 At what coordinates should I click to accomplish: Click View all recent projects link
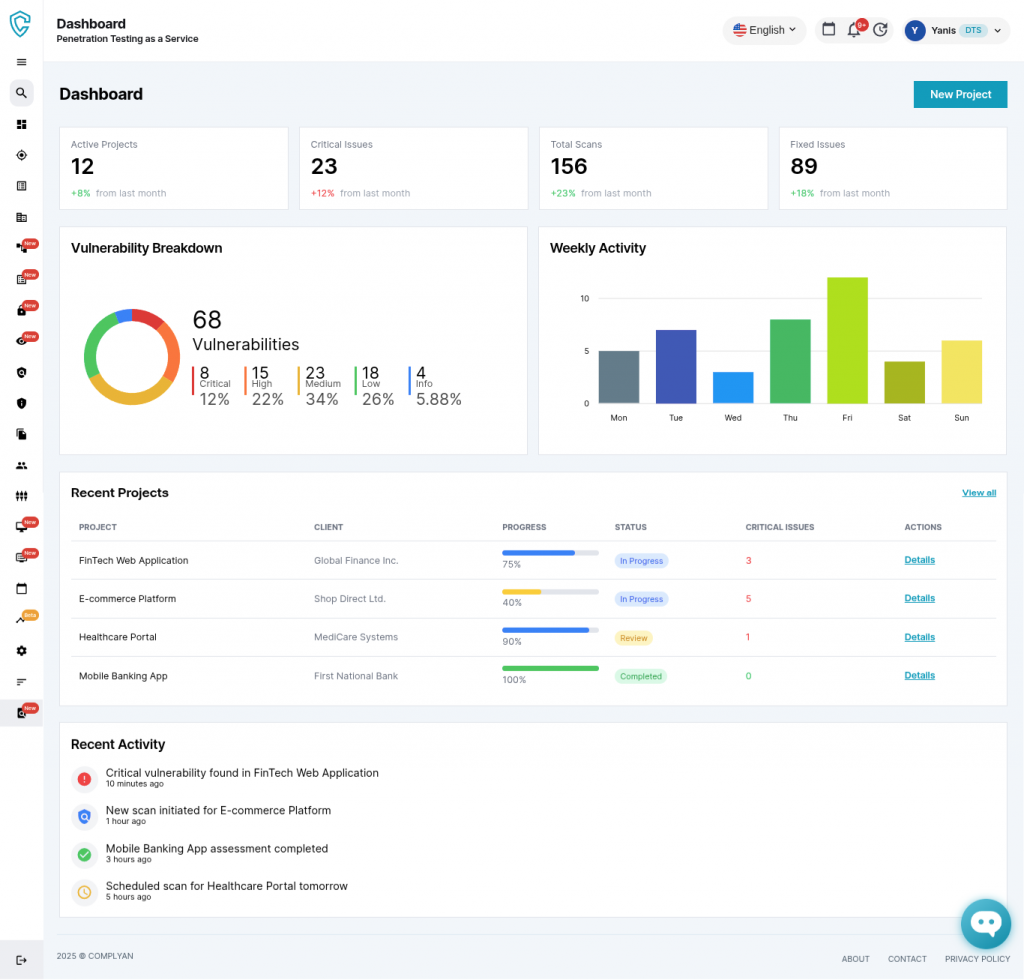(978, 493)
